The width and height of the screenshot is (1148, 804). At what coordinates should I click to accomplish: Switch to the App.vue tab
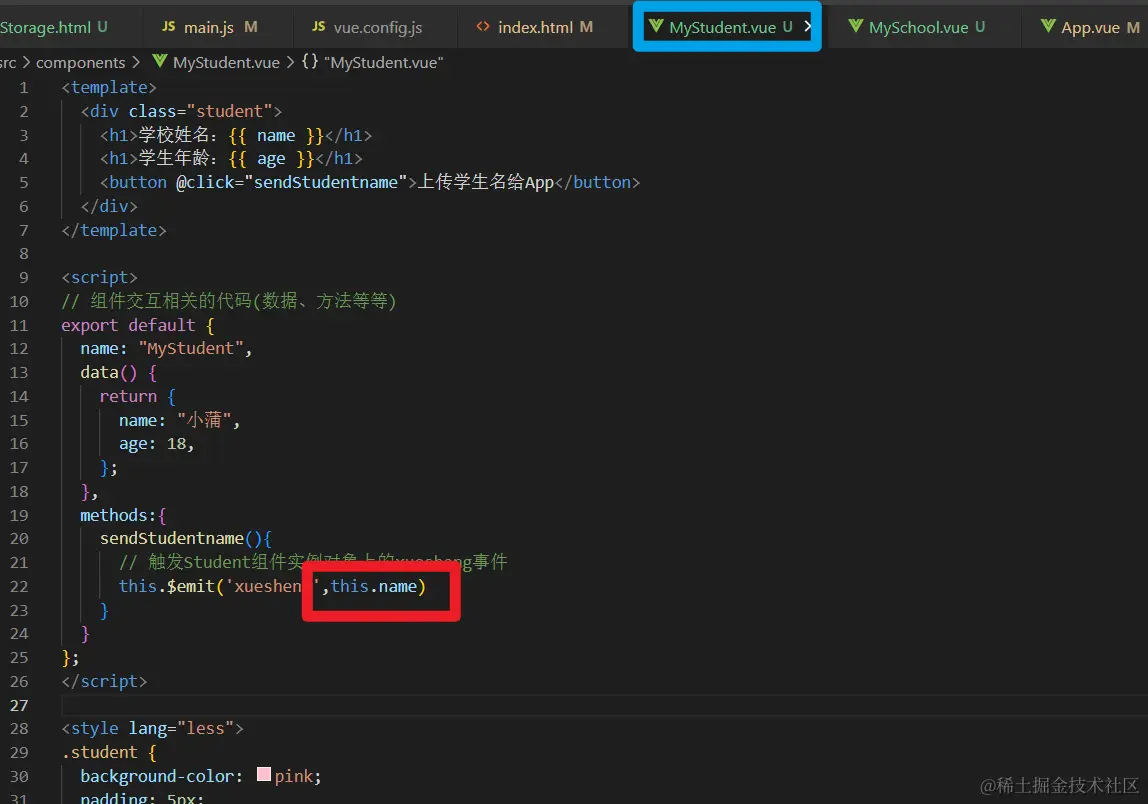click(1091, 27)
